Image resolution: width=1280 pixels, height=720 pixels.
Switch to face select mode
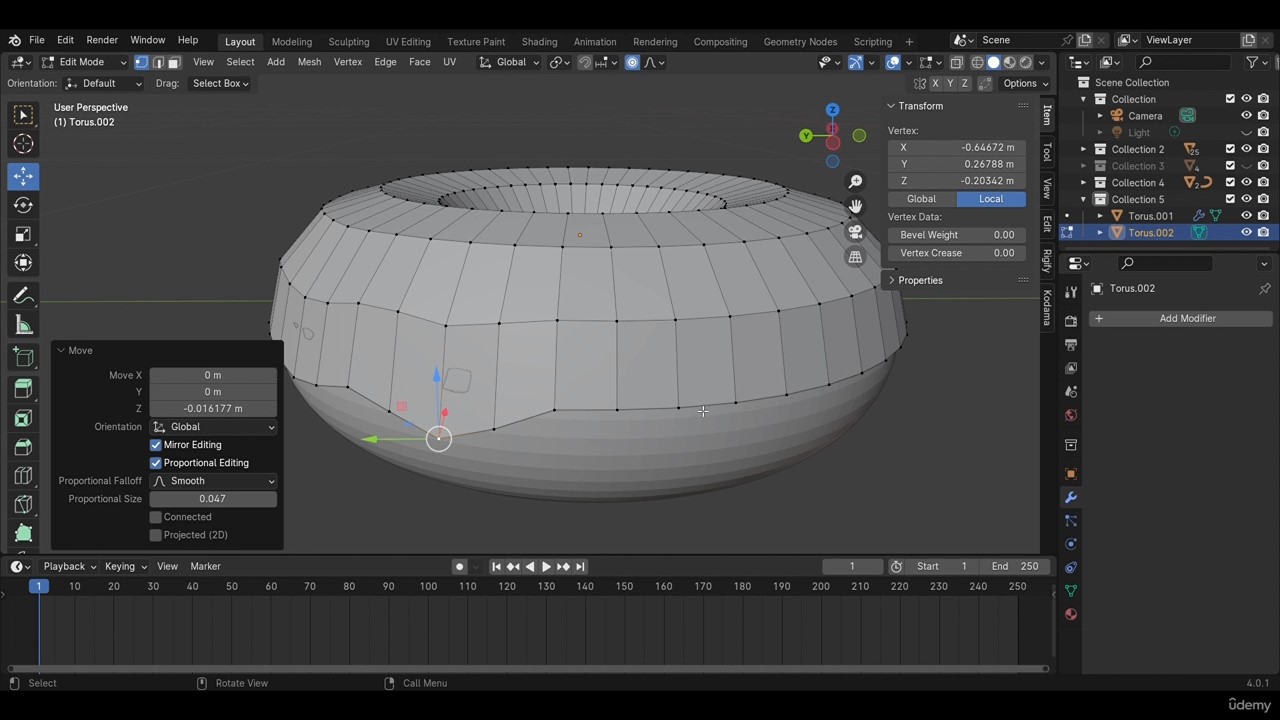(x=173, y=62)
